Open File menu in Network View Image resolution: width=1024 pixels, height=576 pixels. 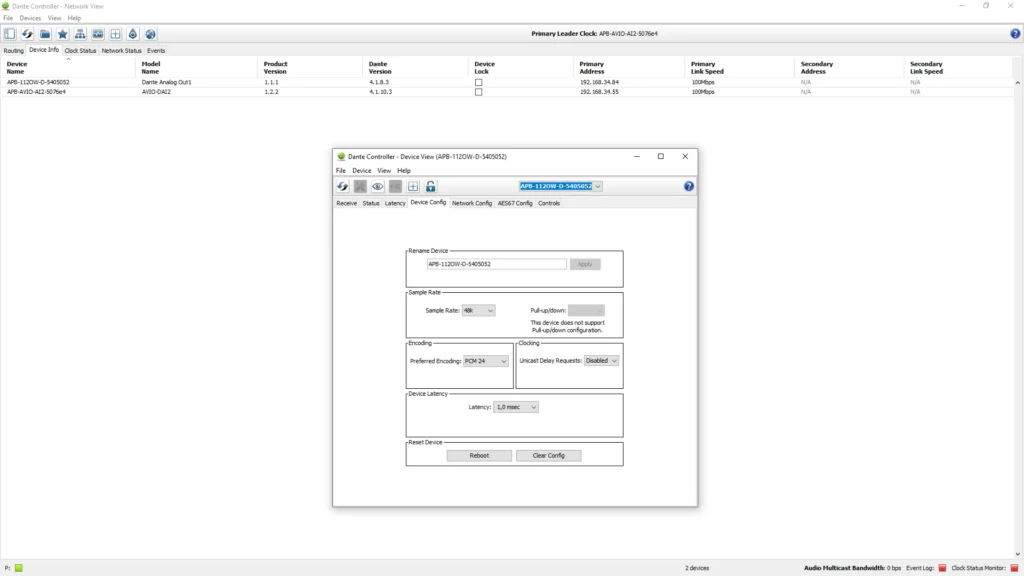pyautogui.click(x=8, y=18)
